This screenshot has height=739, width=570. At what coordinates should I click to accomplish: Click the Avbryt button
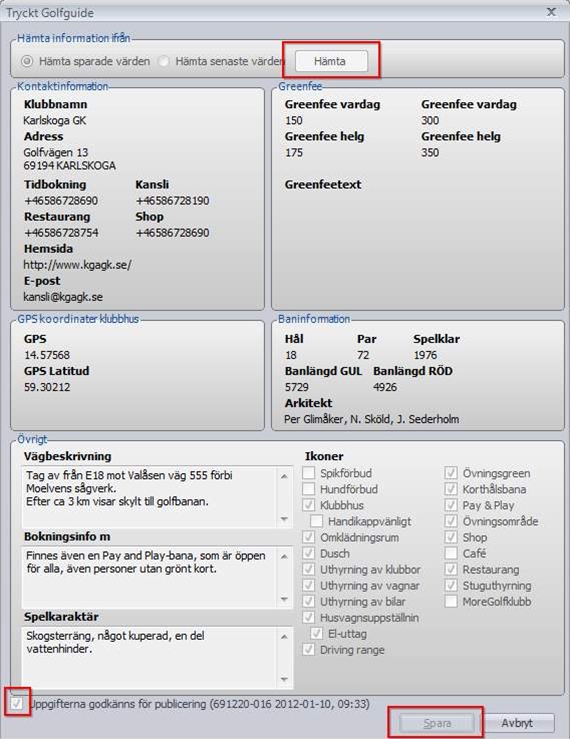coord(517,723)
